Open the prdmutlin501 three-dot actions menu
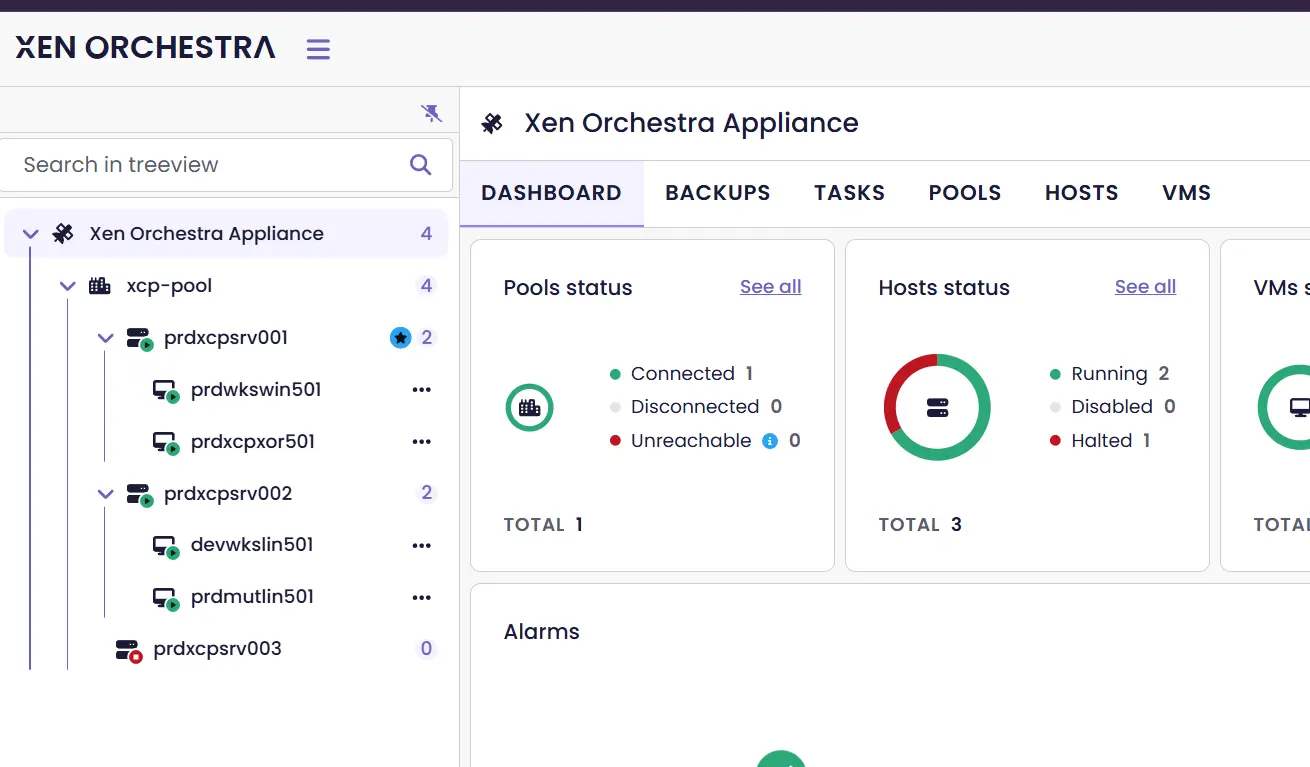Screen dimensions: 1310x767 click(421, 597)
